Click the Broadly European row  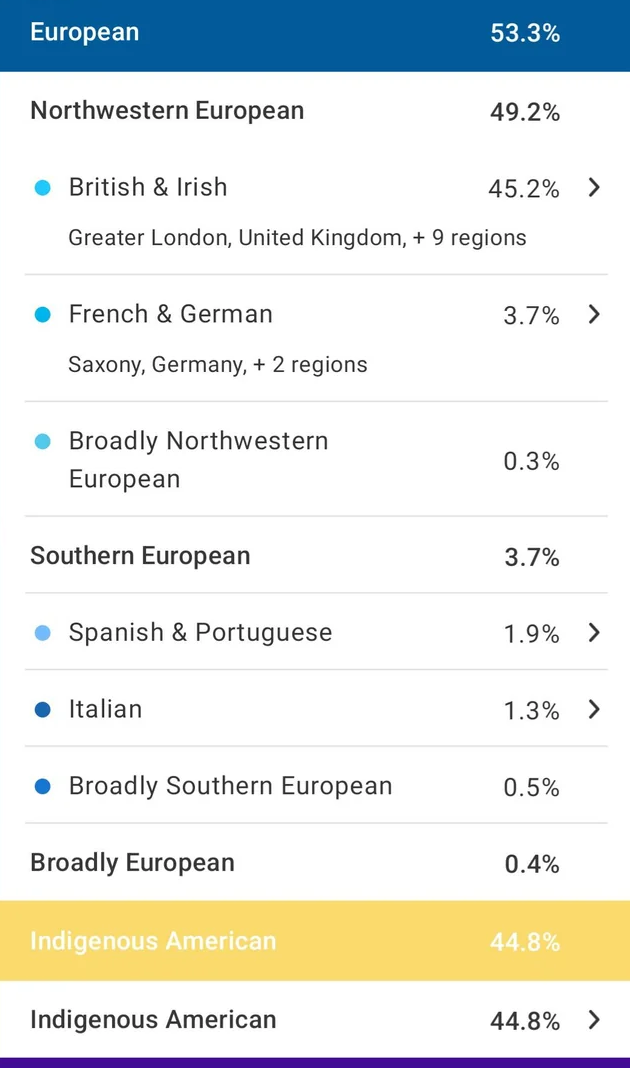(315, 863)
